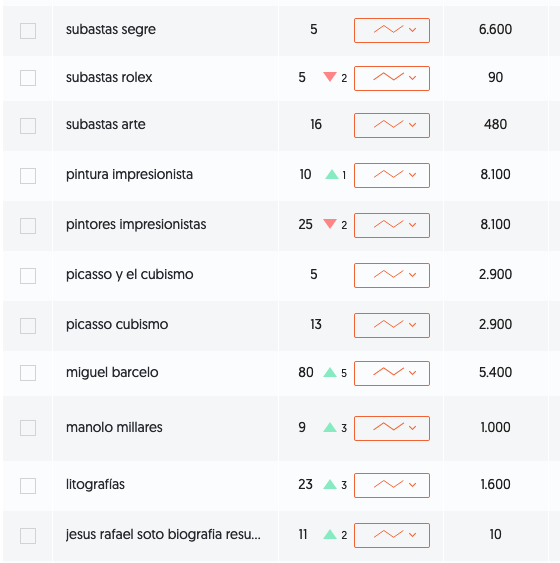The height and width of the screenshot is (563, 560).
Task: Click green up arrow for litografías
Action: [x=330, y=484]
